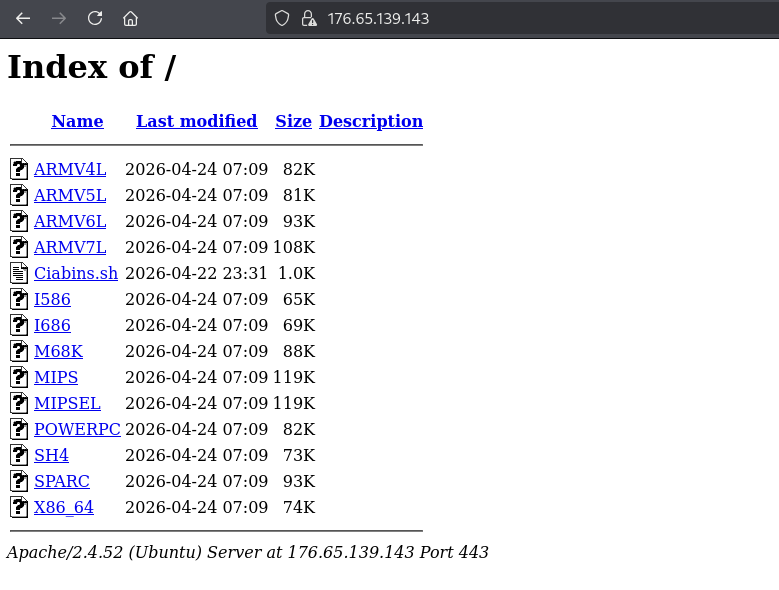Click the unknown-file icon beside ARMV5L
This screenshot has height=590, width=779.
pyautogui.click(x=19, y=195)
